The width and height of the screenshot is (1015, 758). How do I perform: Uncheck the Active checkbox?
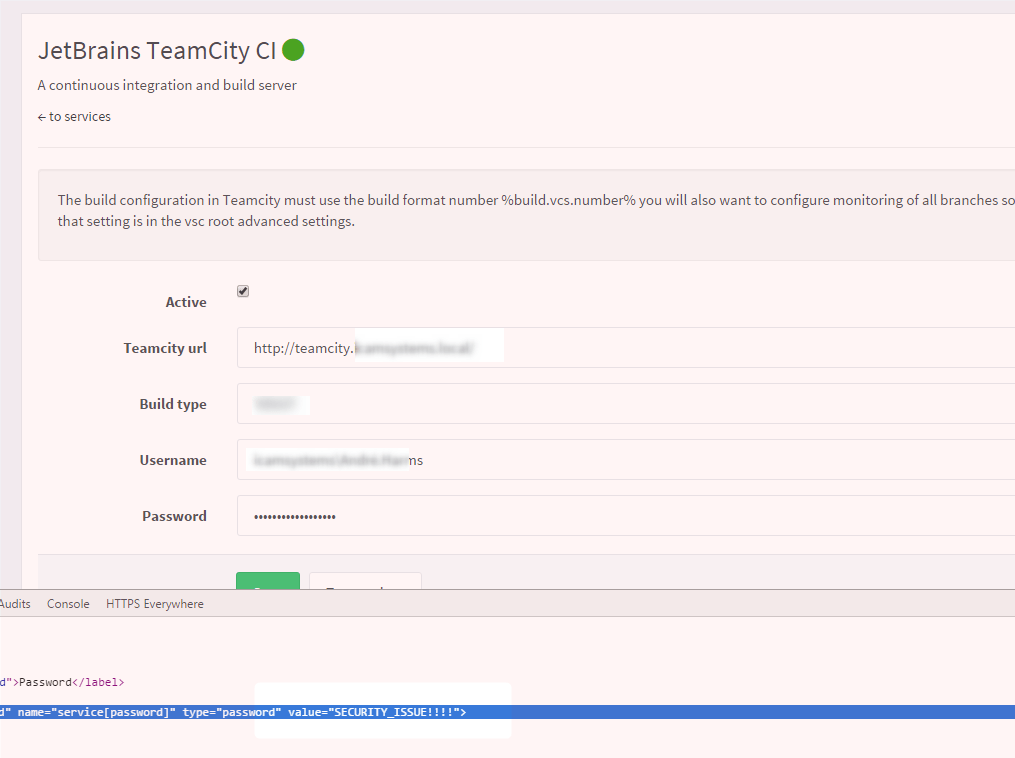(x=243, y=291)
